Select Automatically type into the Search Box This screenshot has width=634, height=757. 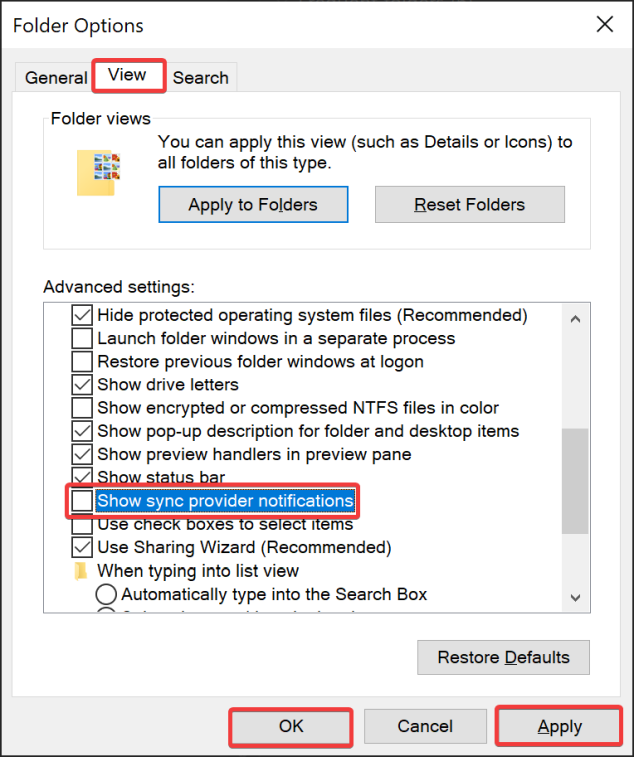coord(106,594)
